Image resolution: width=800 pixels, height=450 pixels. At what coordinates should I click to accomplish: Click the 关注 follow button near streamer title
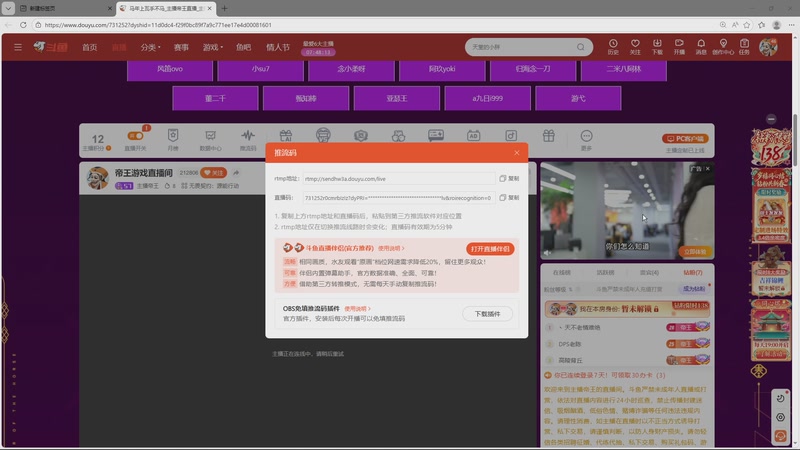point(214,173)
